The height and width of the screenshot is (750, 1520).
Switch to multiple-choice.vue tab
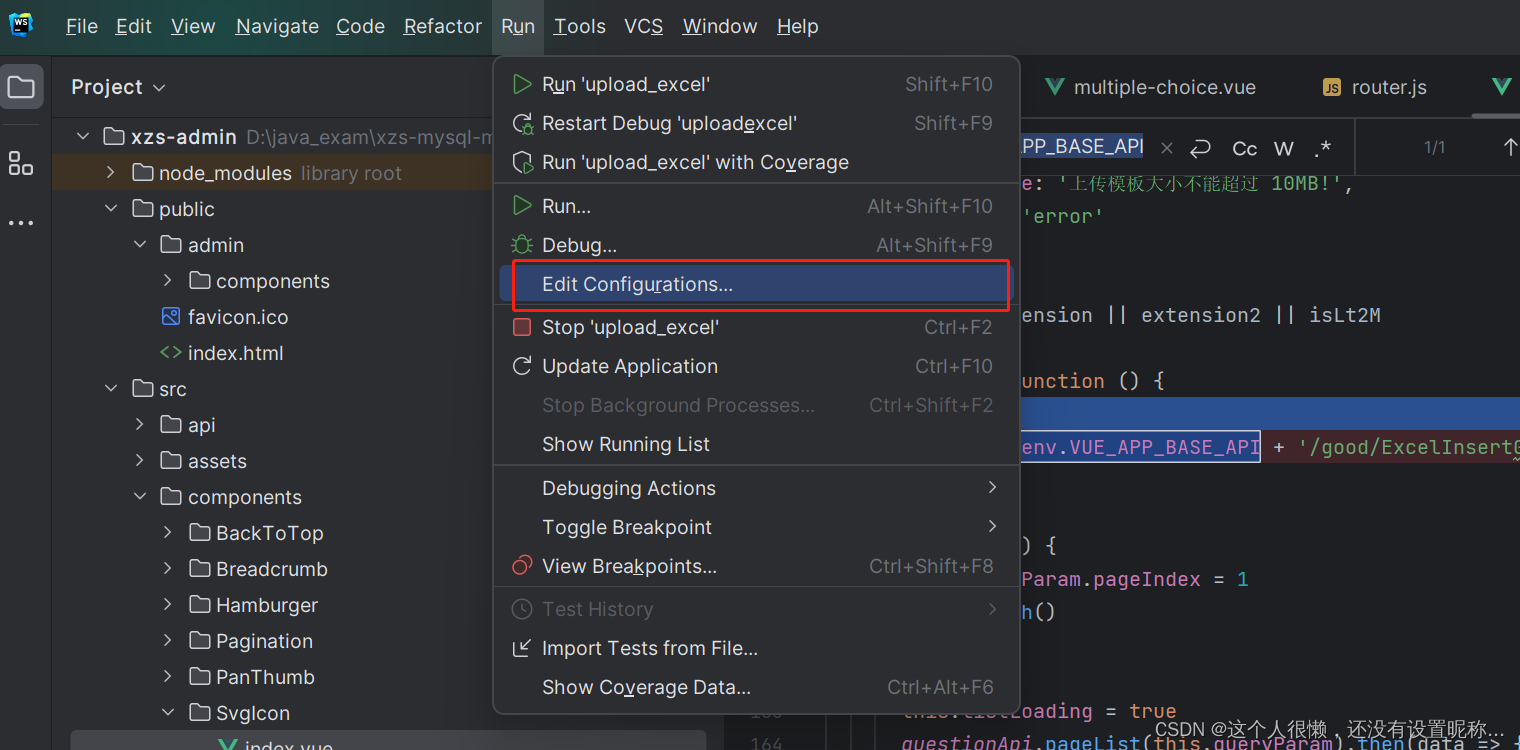(1150, 88)
